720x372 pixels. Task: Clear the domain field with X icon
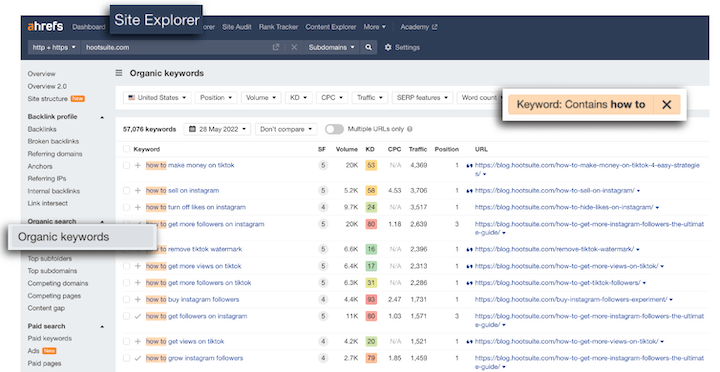pos(294,47)
